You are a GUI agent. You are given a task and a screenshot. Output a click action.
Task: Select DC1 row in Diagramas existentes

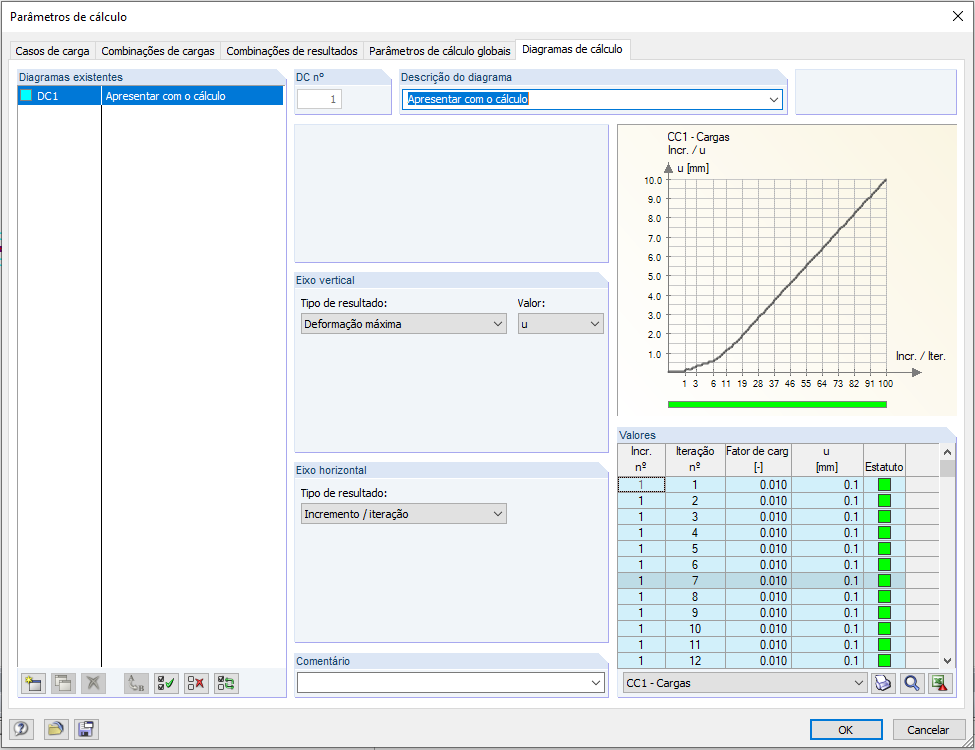[150, 96]
